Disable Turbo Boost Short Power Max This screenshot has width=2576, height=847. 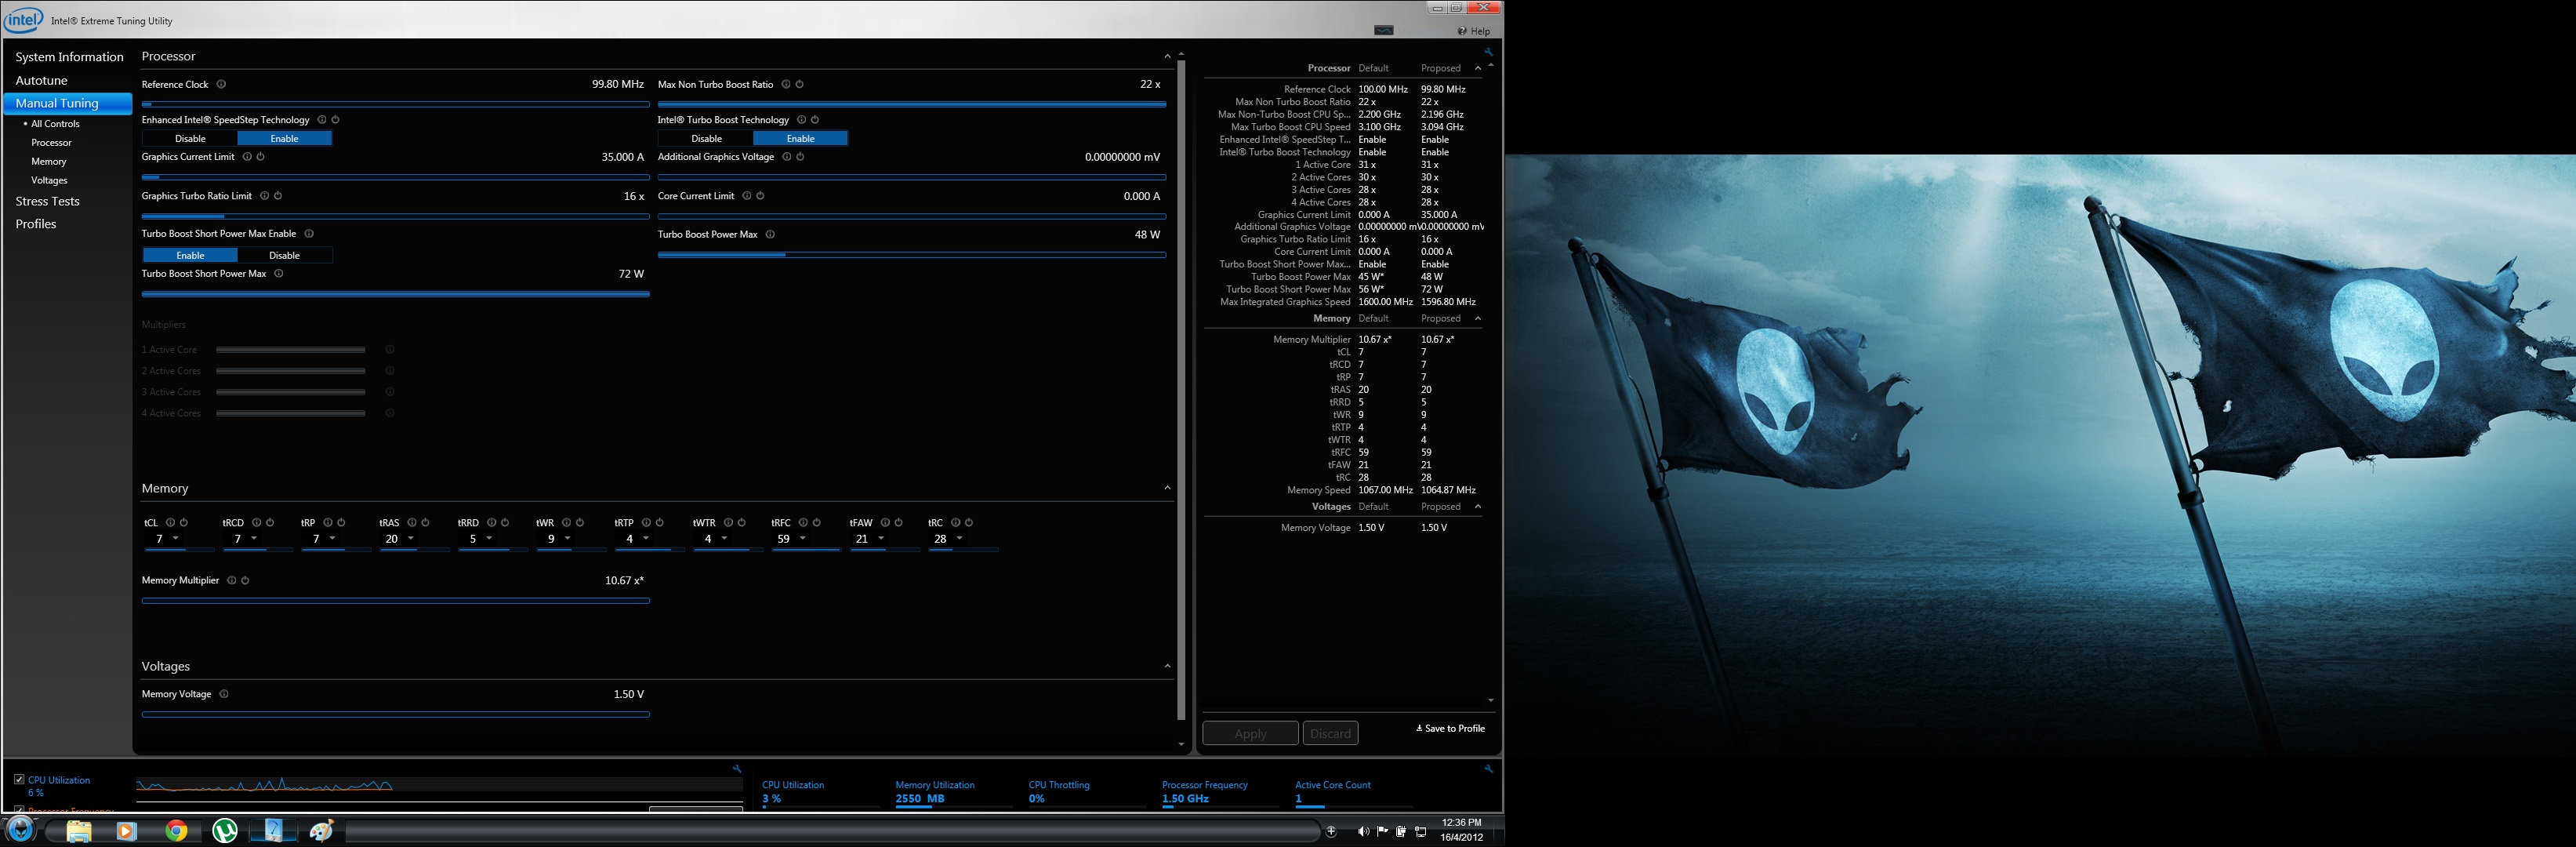tap(285, 255)
